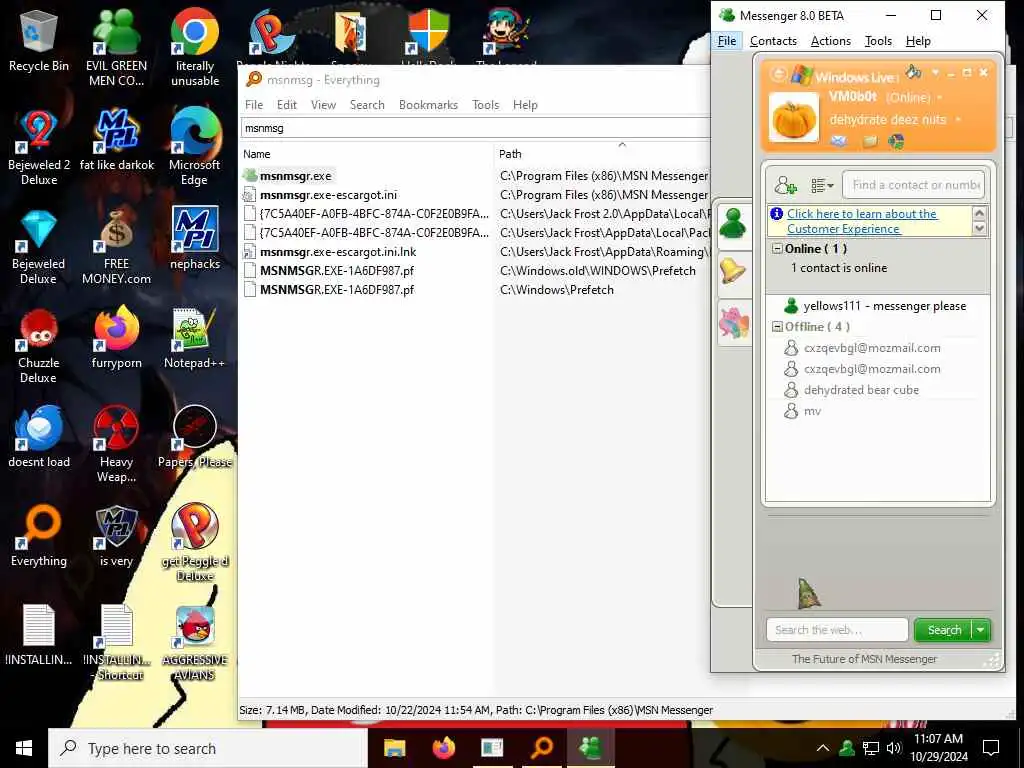This screenshot has width=1024, height=768.
Task: Select the Chuzzle Deluxe desktop icon
Action: pos(39,346)
